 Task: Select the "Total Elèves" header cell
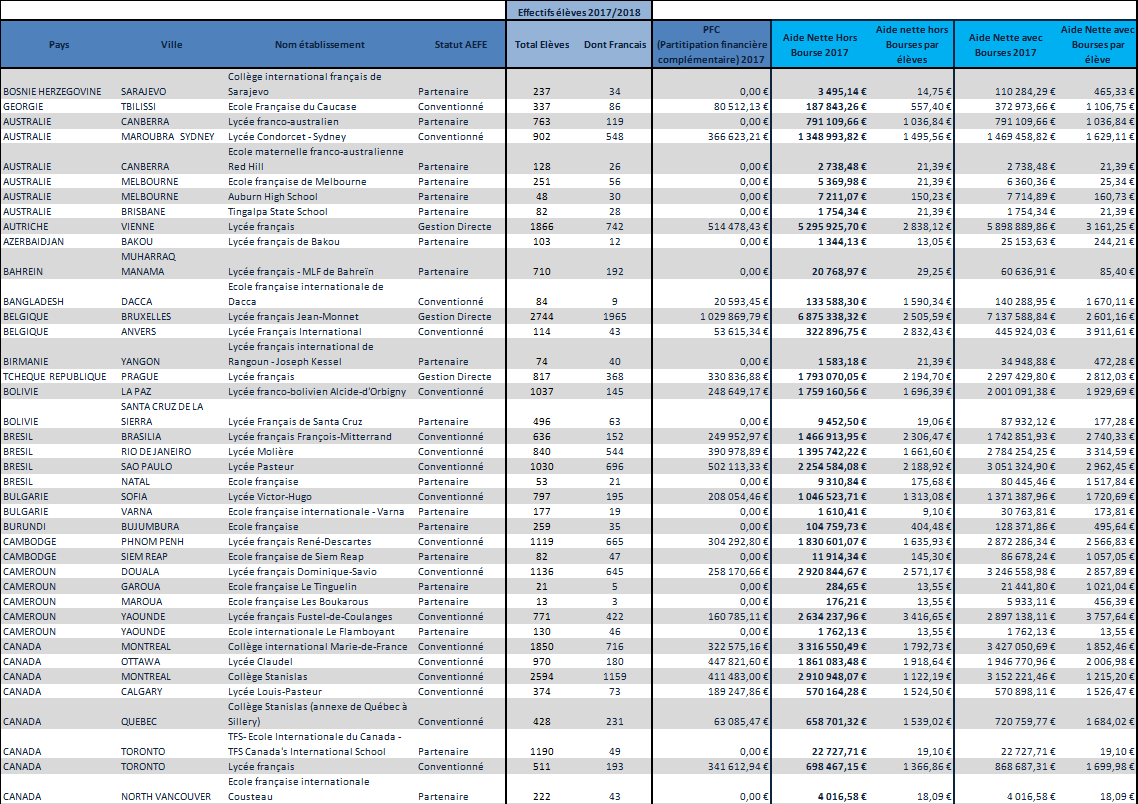coord(542,45)
